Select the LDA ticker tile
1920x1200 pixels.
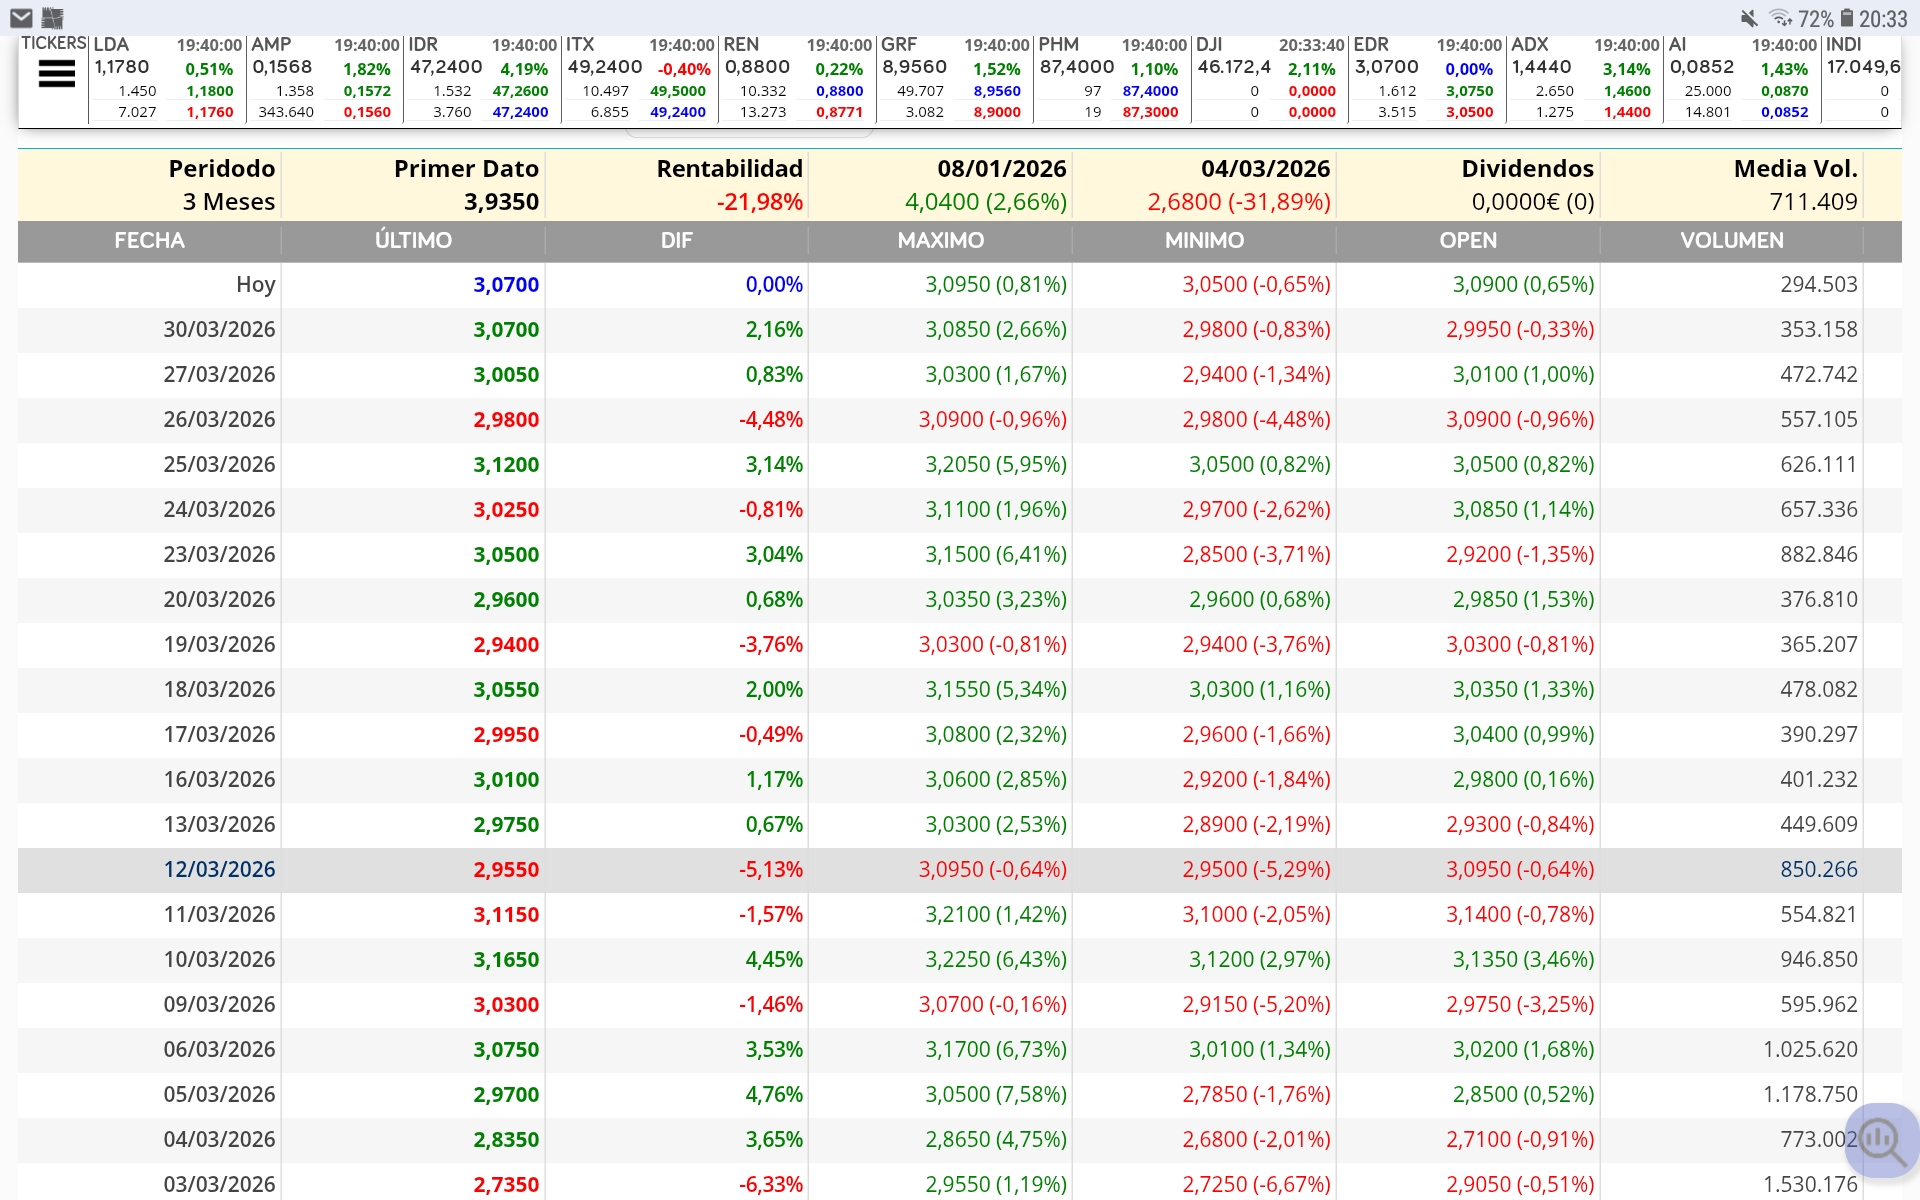pos(167,78)
